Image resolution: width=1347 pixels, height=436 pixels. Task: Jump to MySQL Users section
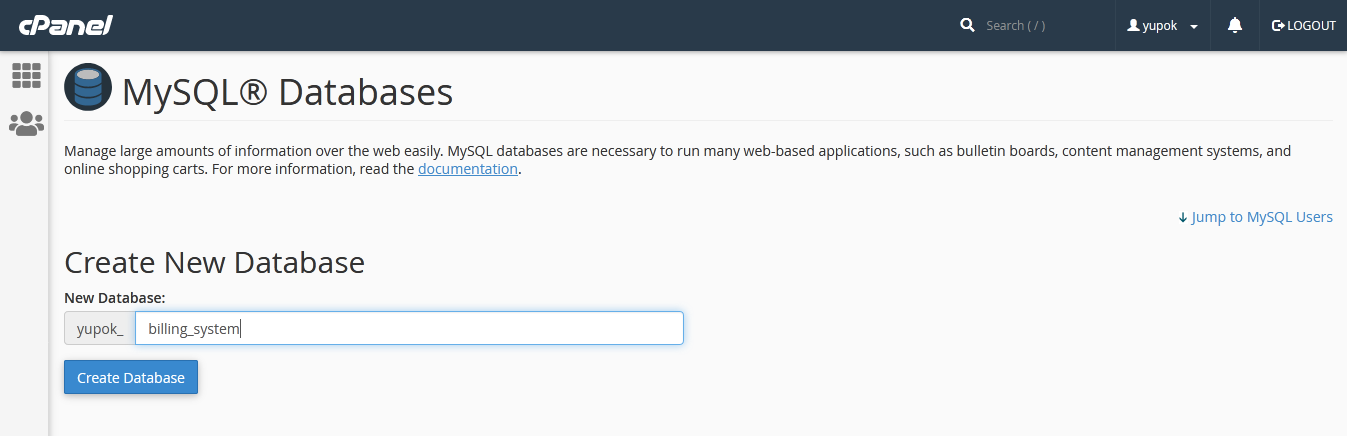point(1261,217)
